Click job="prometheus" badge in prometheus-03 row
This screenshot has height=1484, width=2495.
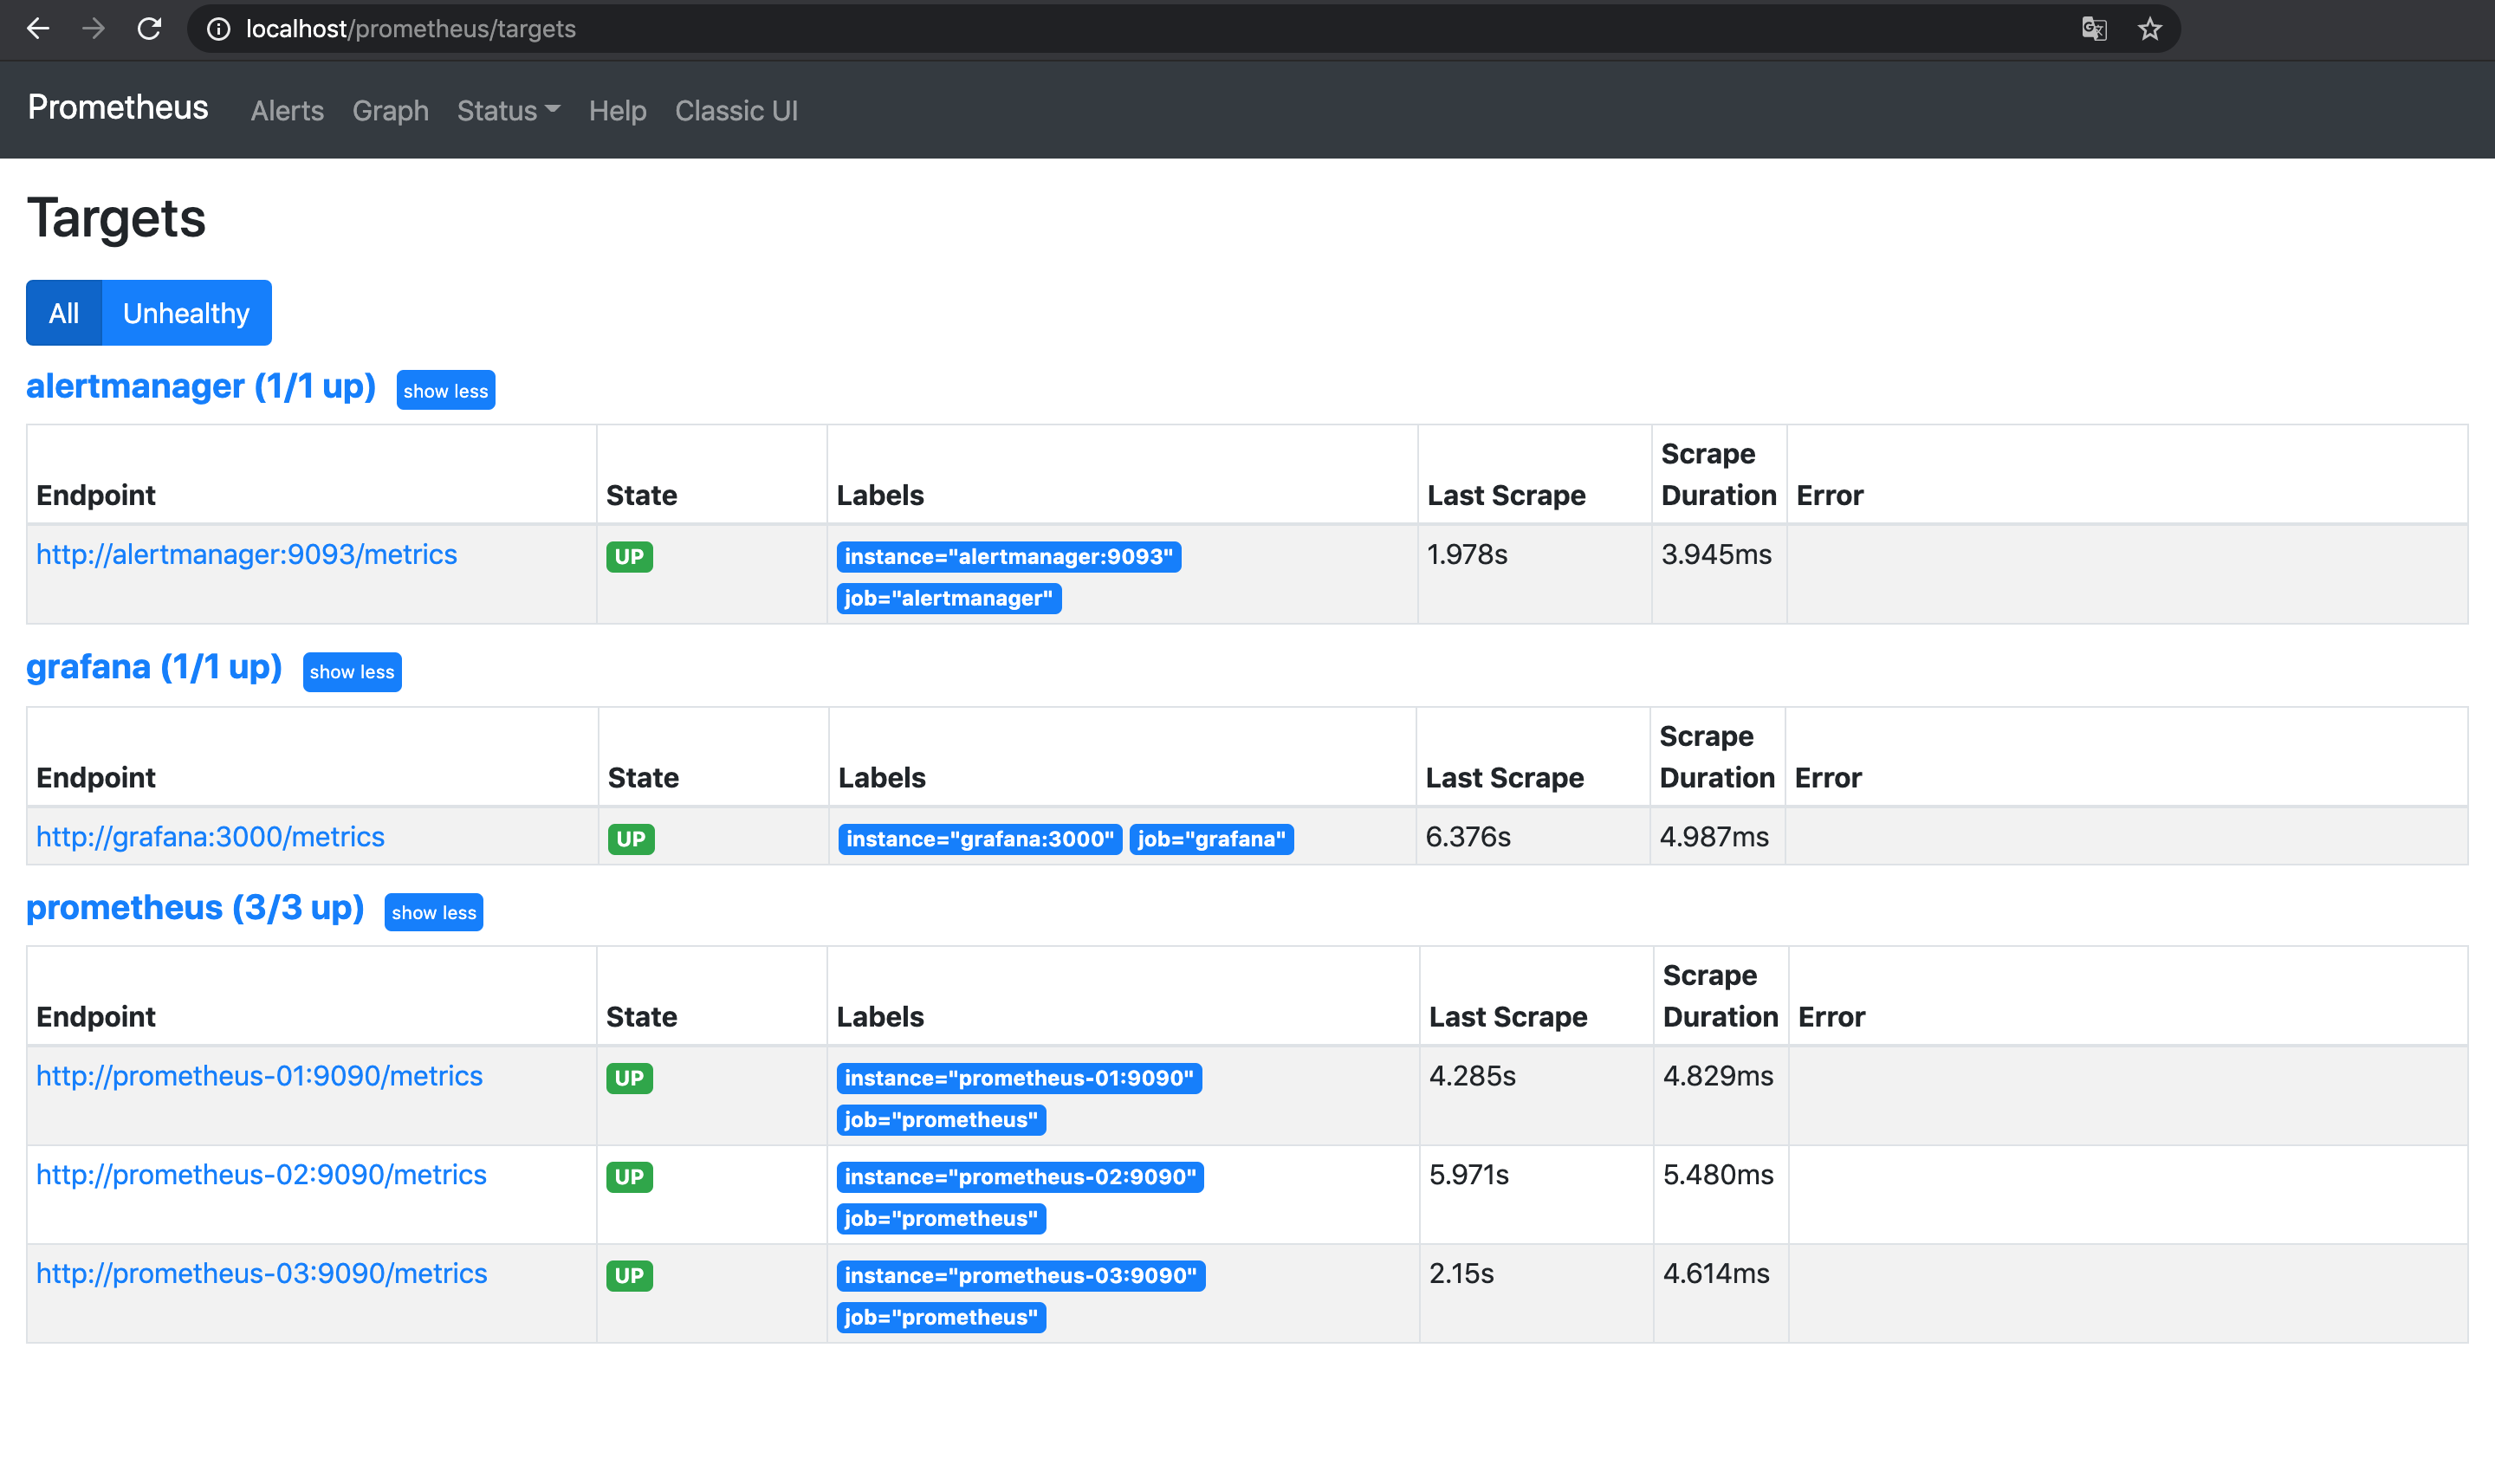point(942,1318)
